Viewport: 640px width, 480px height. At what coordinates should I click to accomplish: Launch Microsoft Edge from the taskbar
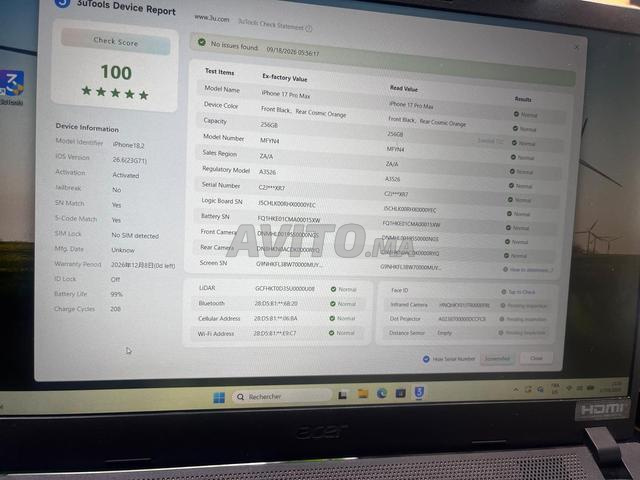(x=382, y=393)
